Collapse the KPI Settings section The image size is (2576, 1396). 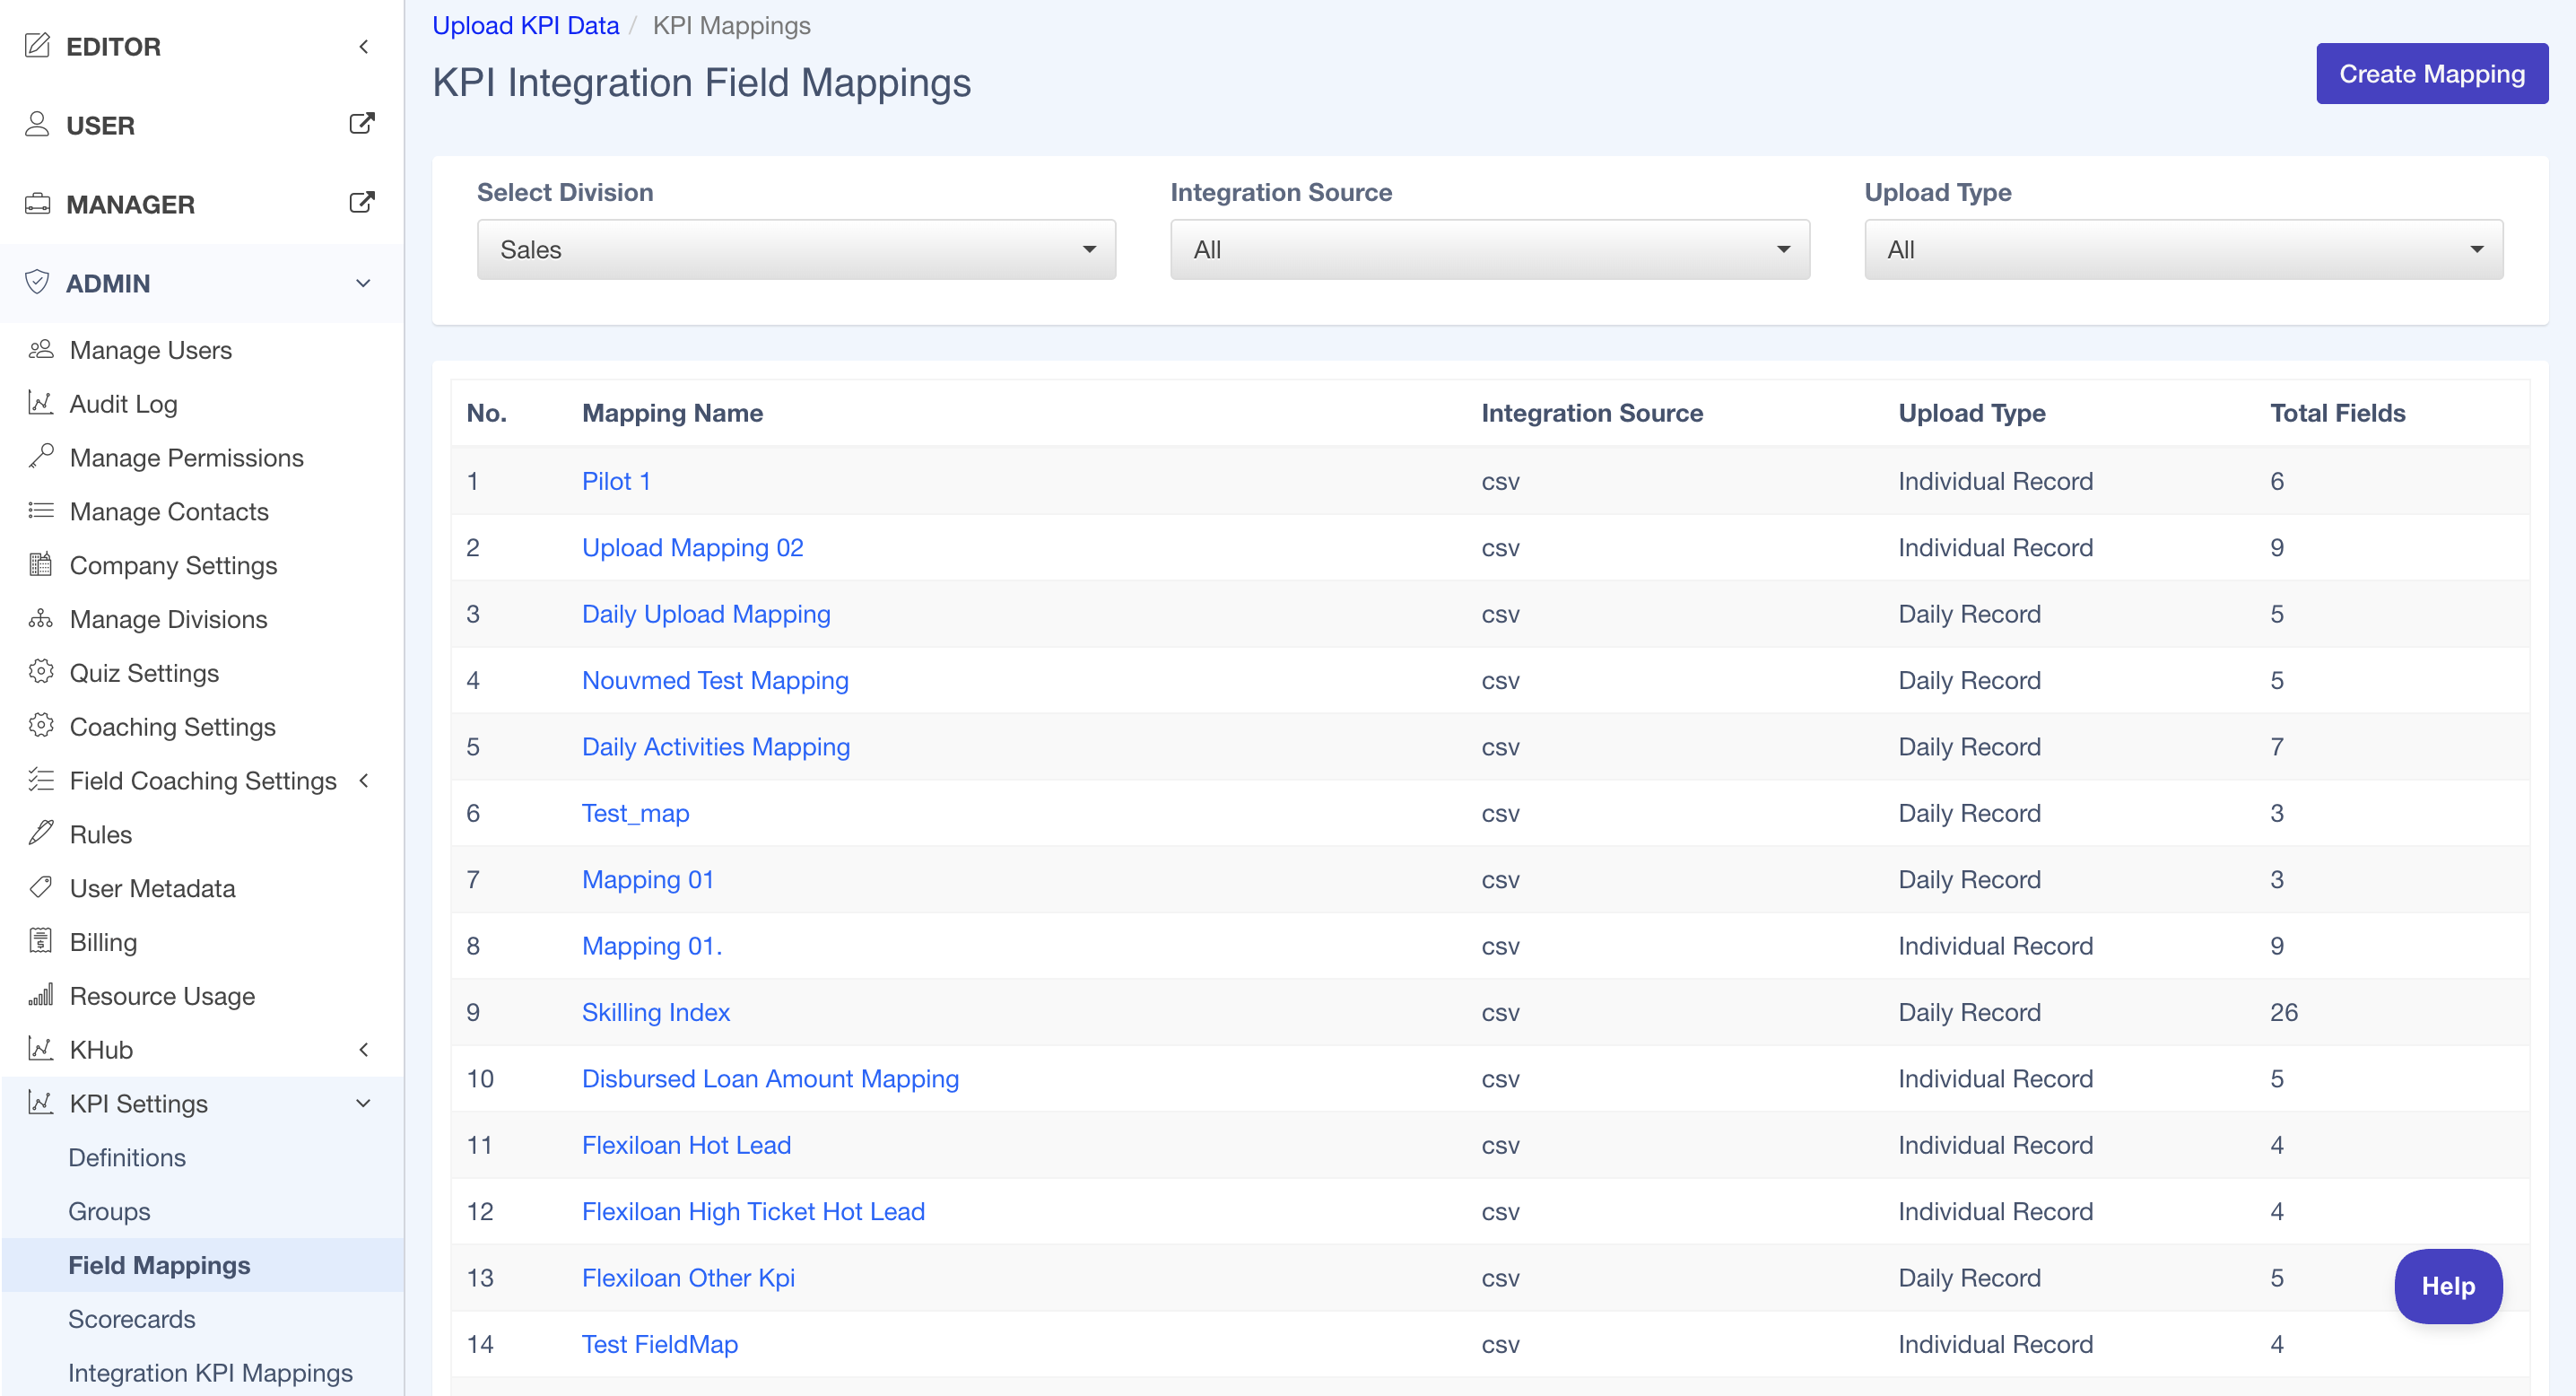(x=364, y=1104)
